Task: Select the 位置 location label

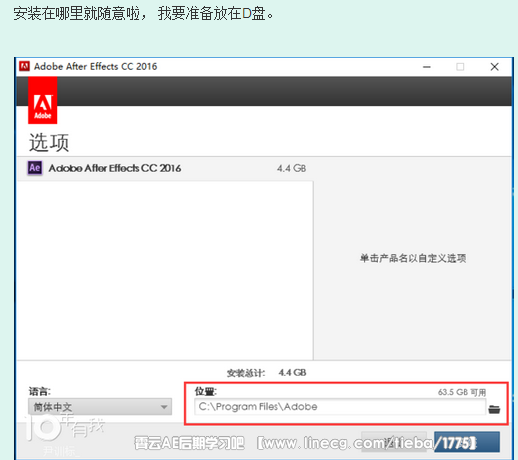Action: 206,391
